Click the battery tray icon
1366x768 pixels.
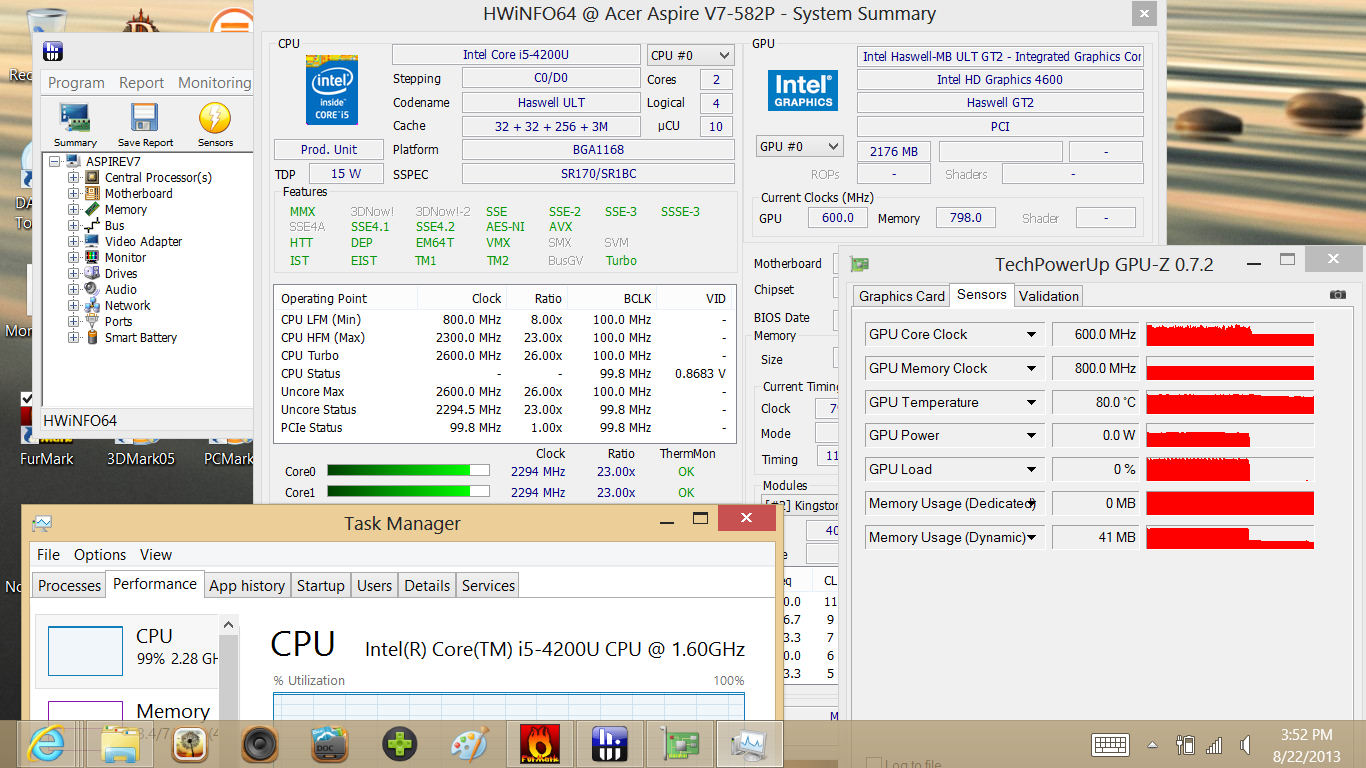coord(1186,745)
